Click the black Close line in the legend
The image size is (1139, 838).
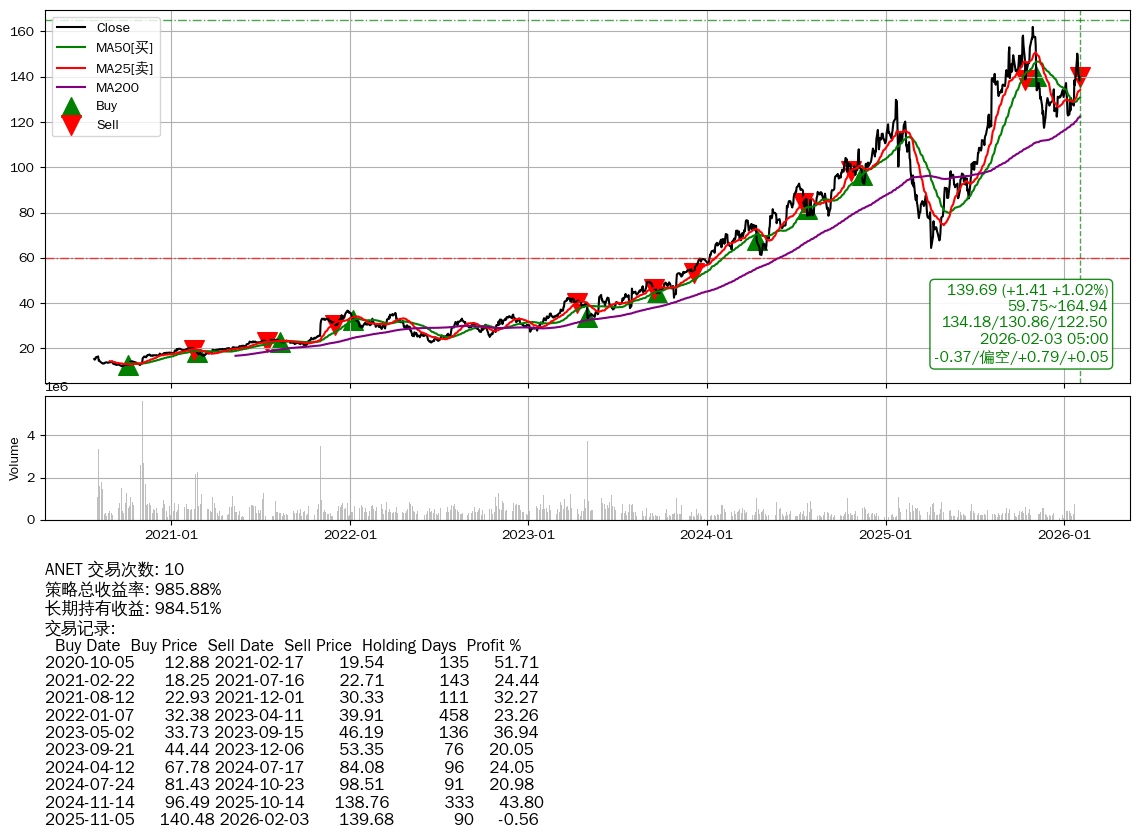coord(72,28)
